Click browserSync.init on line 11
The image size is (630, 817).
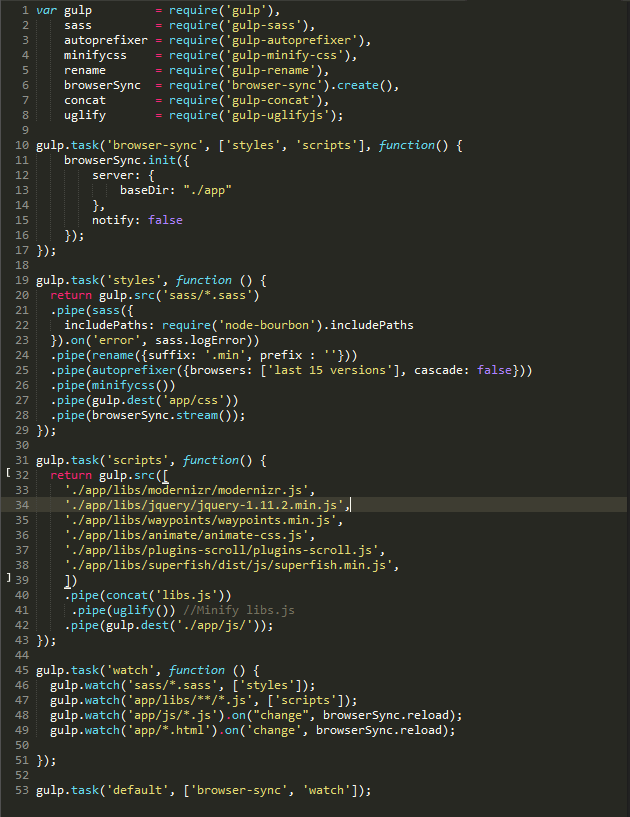click(119, 160)
